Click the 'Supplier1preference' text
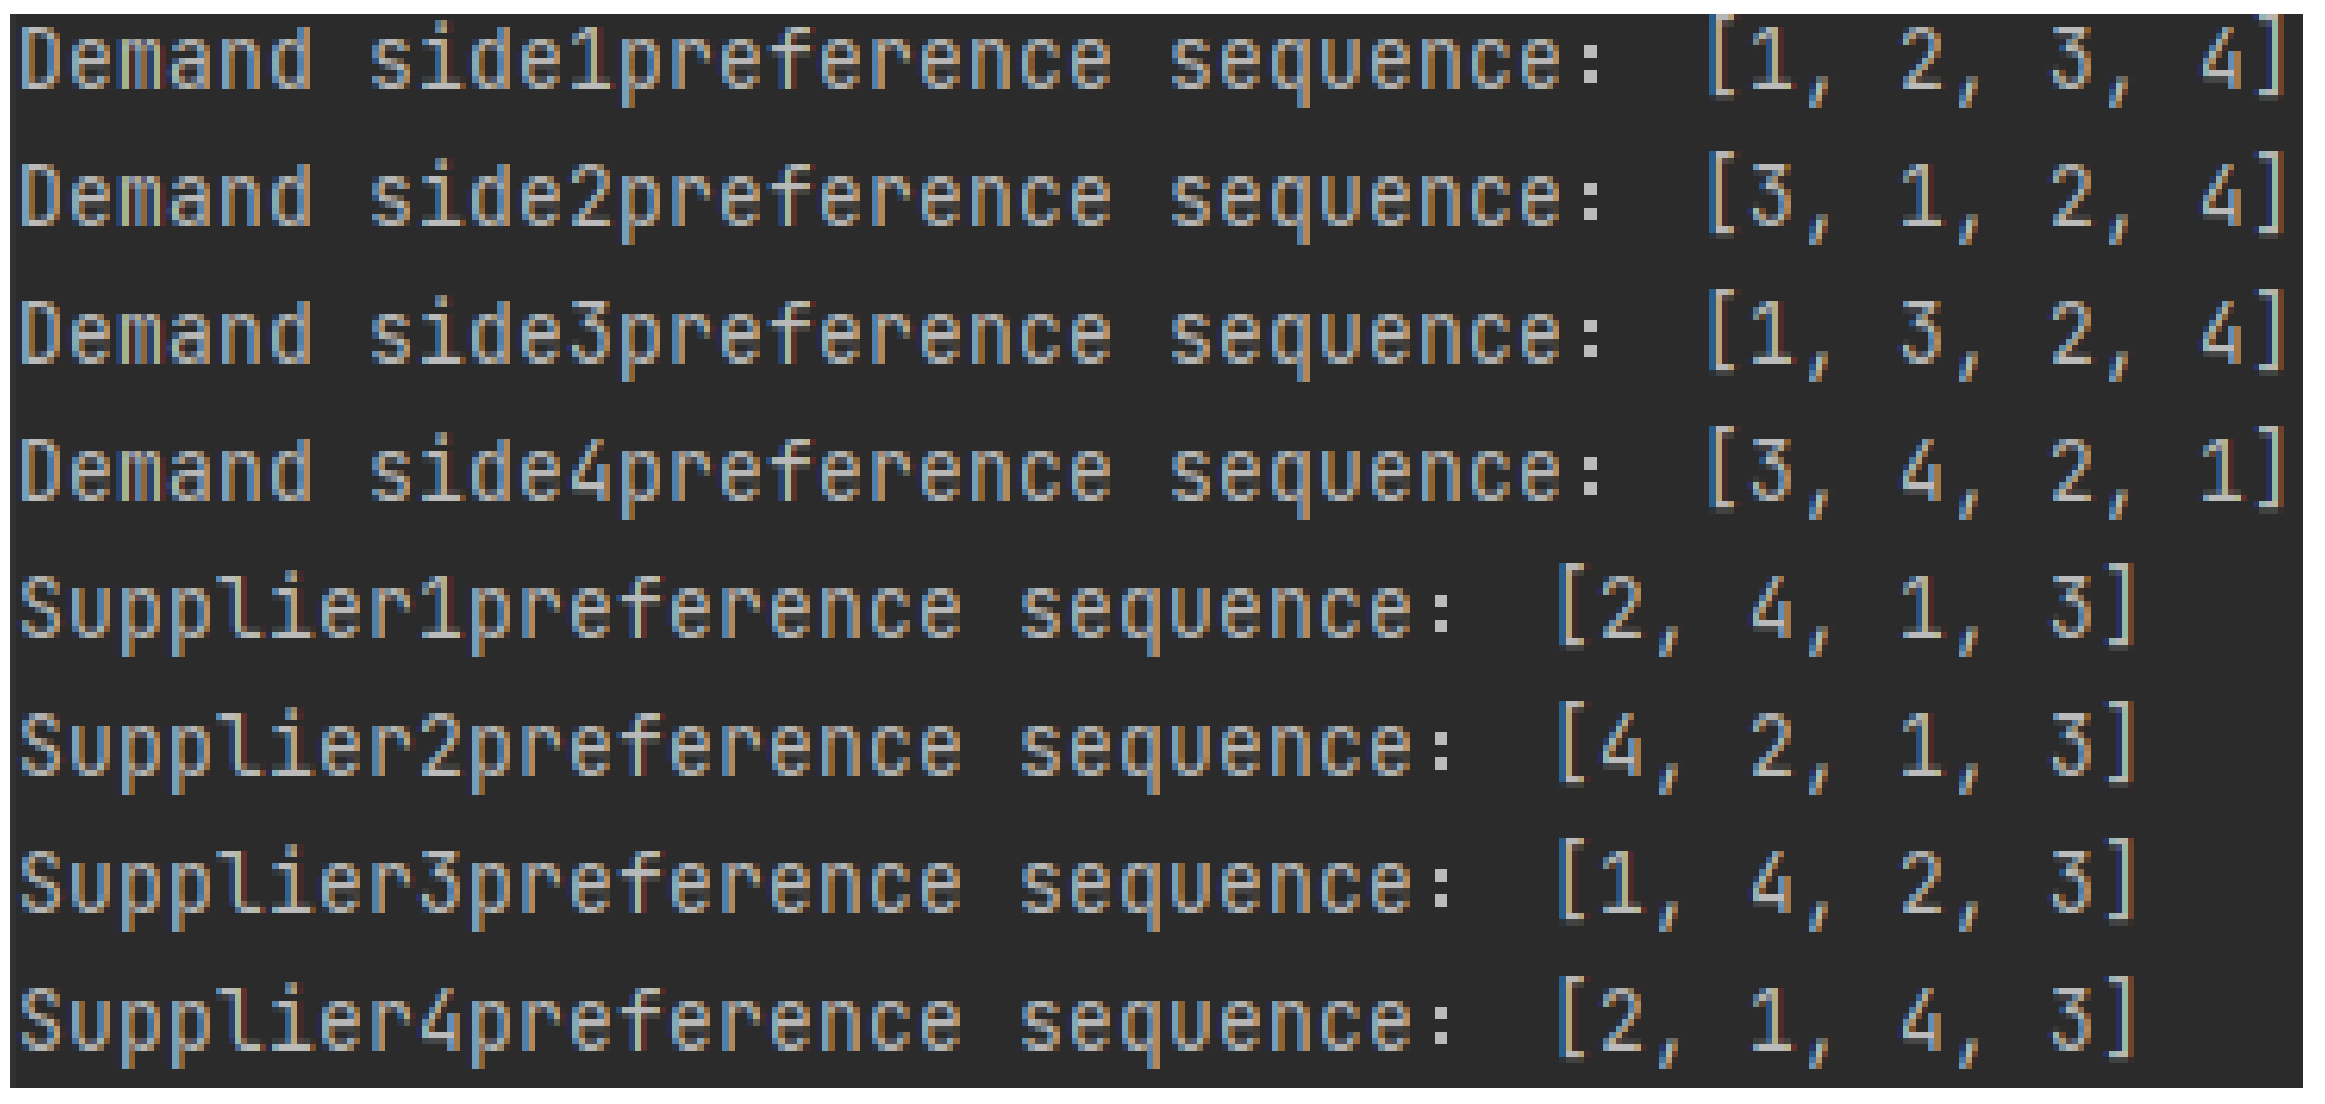Image resolution: width=2325 pixels, height=1104 pixels. click(x=490, y=610)
